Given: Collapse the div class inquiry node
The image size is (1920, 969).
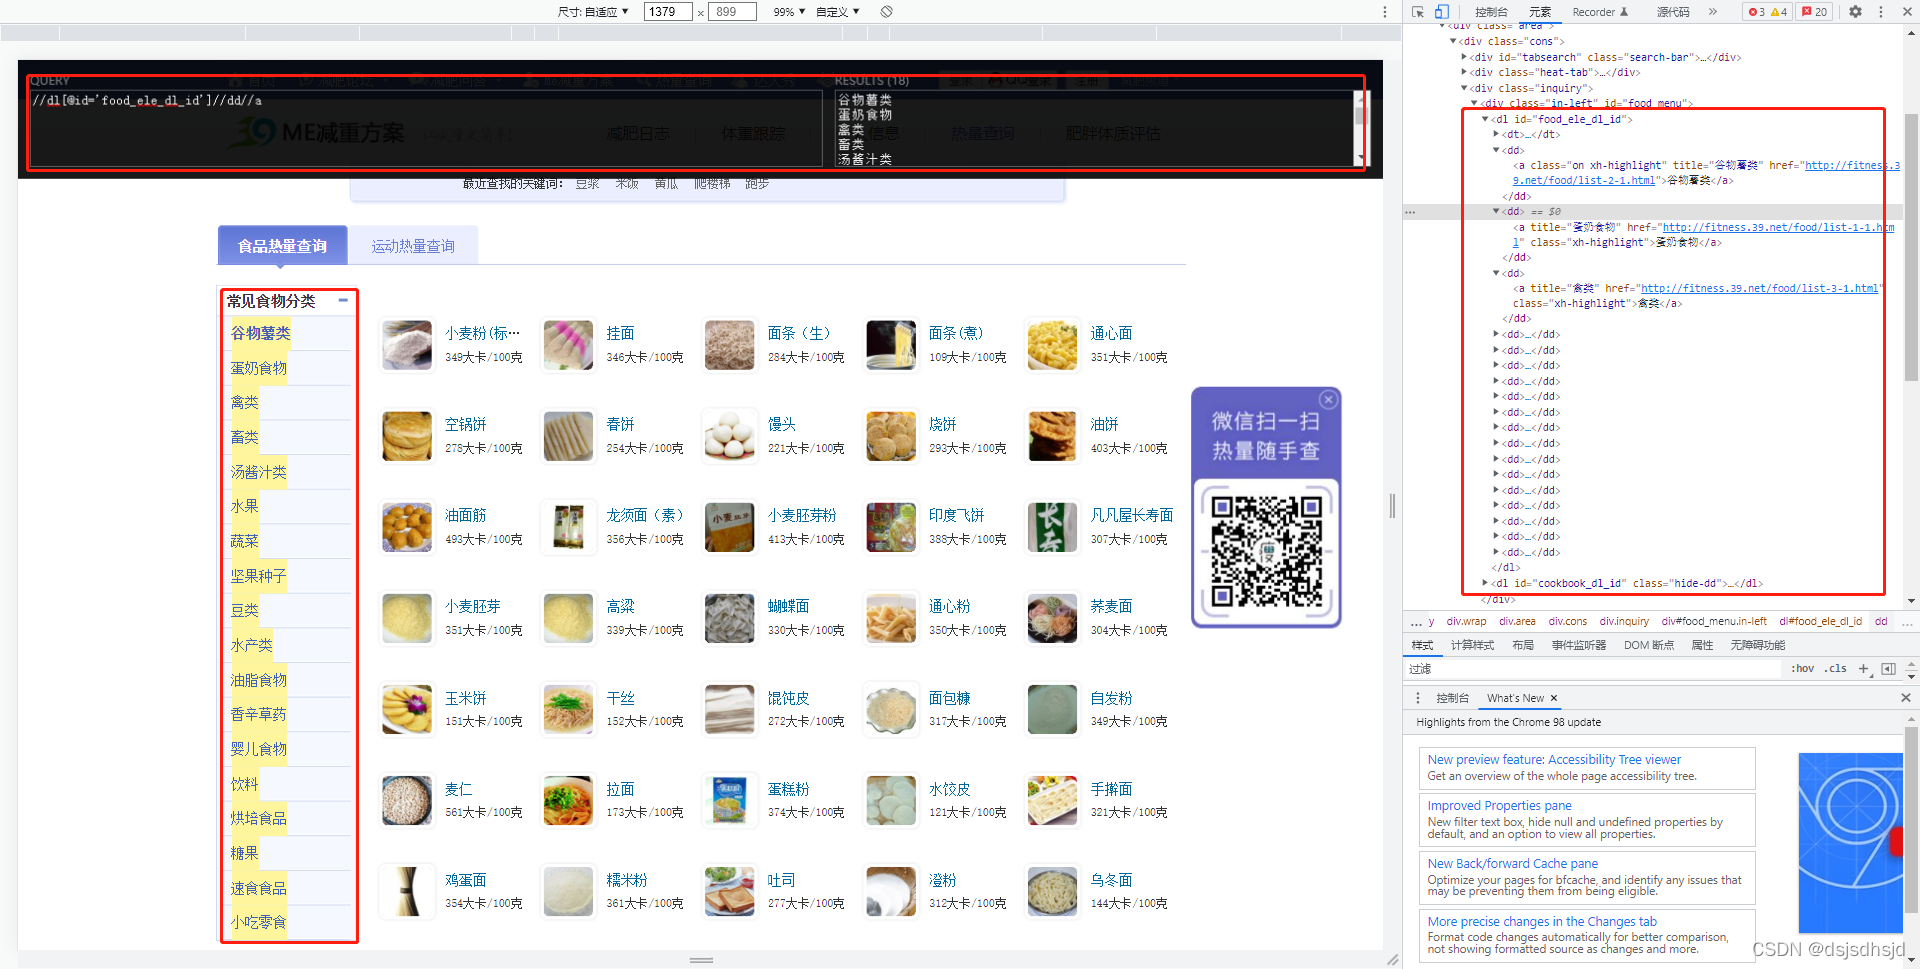Looking at the screenshot, I should pyautogui.click(x=1464, y=88).
